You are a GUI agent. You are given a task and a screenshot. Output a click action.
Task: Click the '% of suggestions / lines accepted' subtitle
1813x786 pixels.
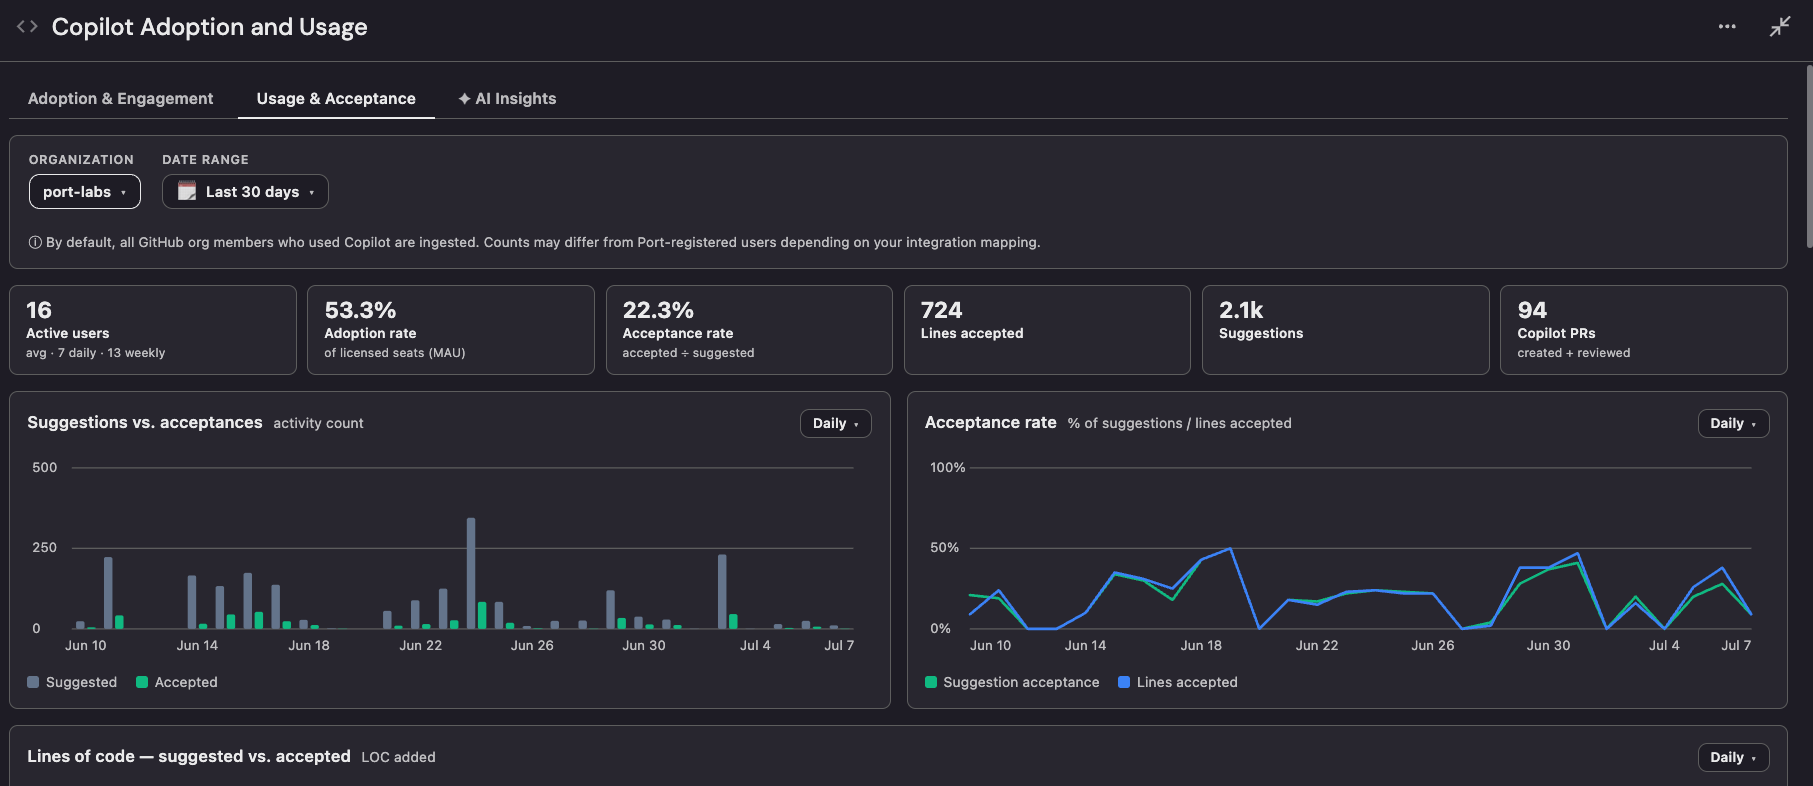click(1180, 423)
